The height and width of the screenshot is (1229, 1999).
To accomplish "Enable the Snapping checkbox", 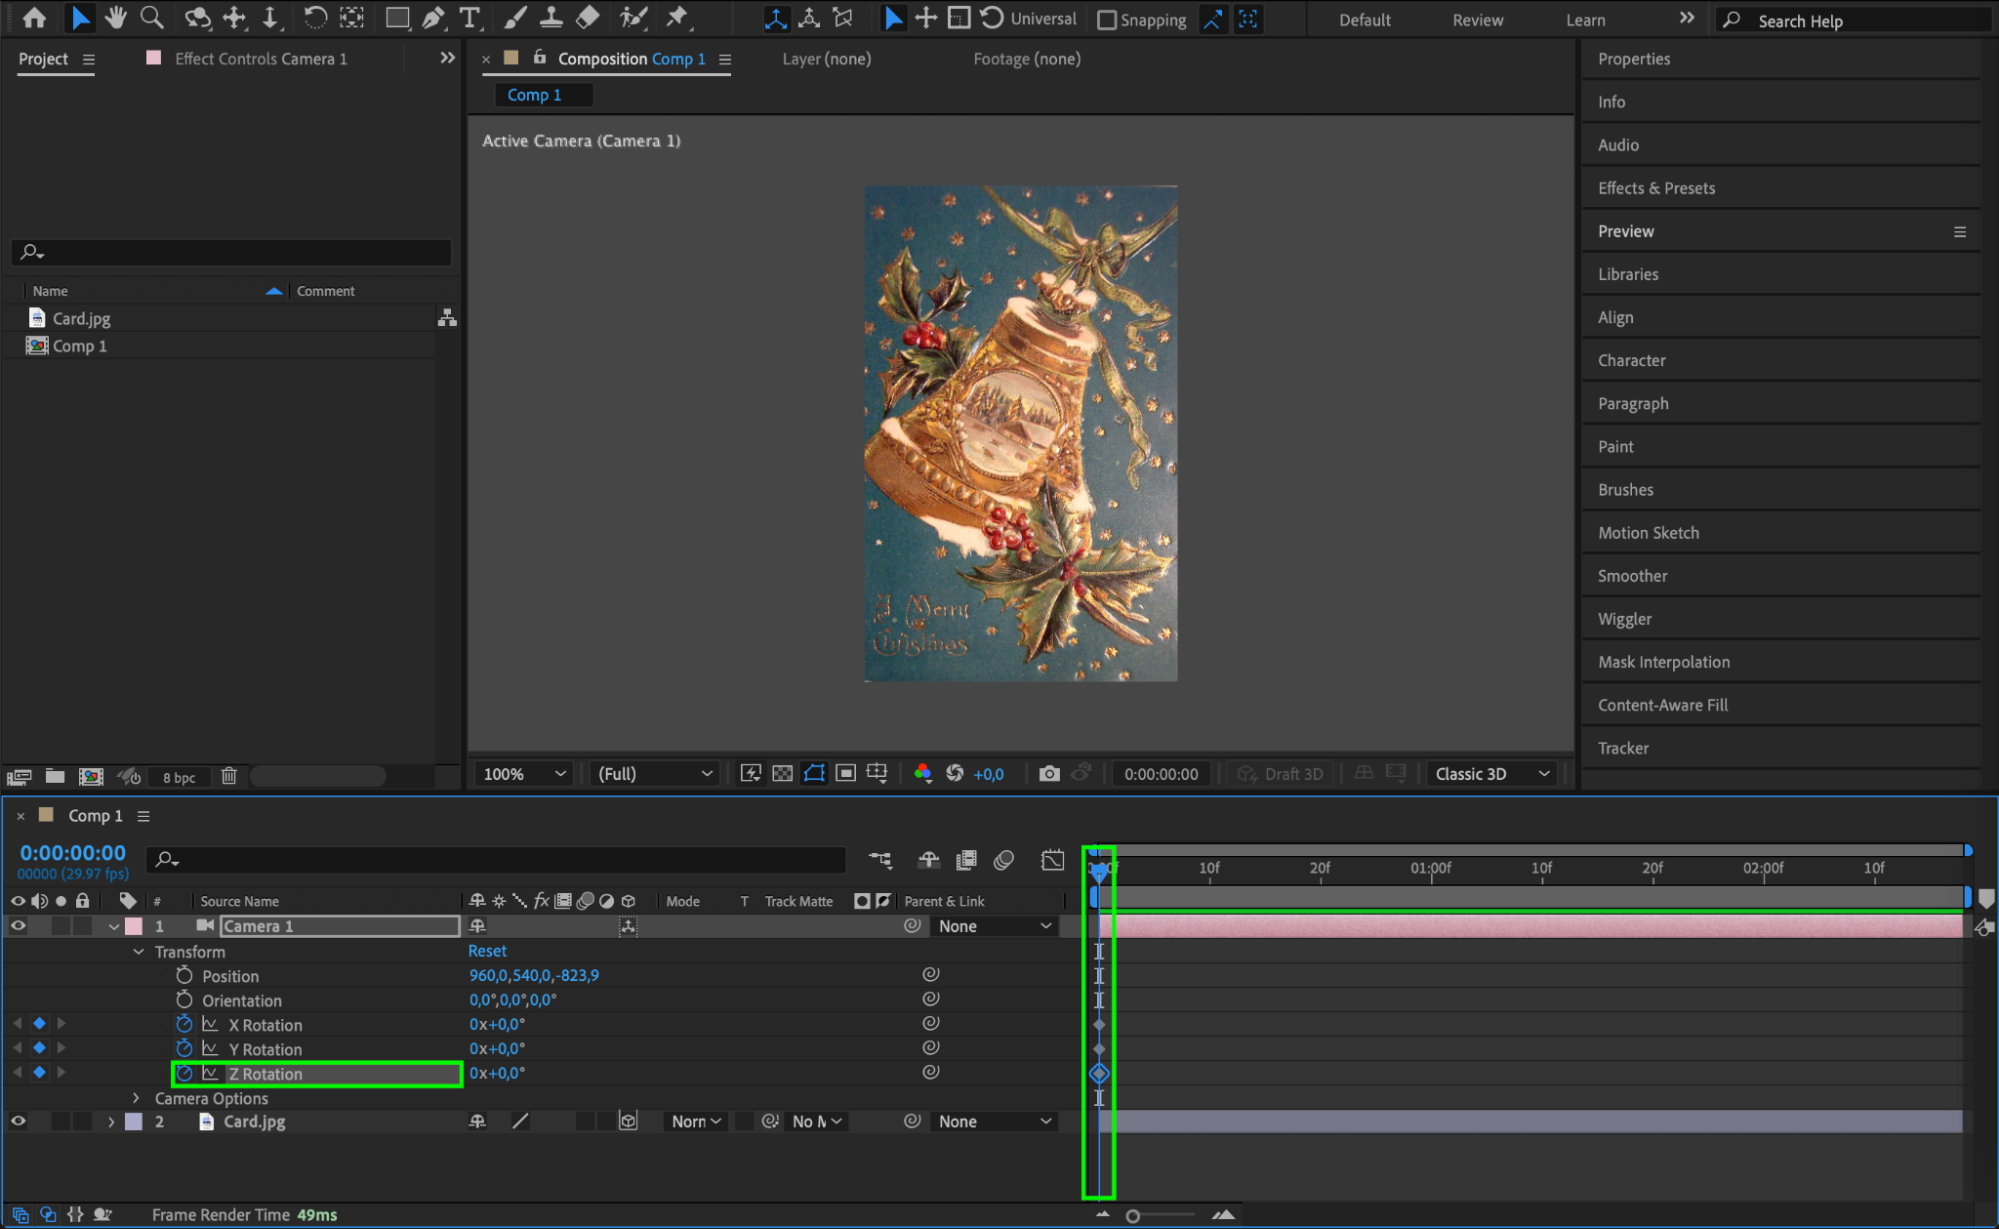I will click(1107, 20).
